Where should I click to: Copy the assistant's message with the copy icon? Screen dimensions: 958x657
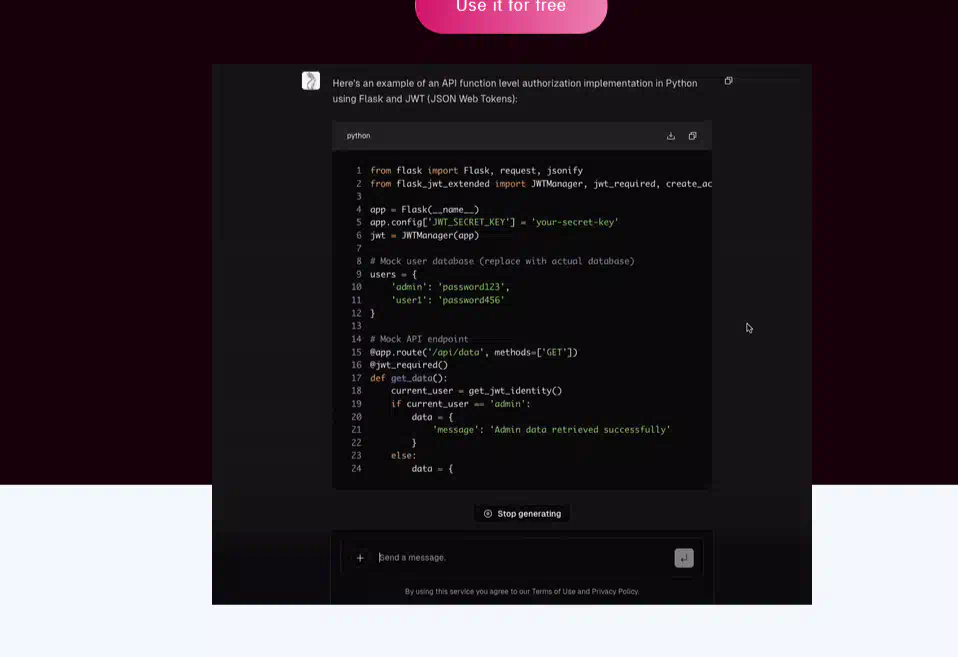pos(728,81)
